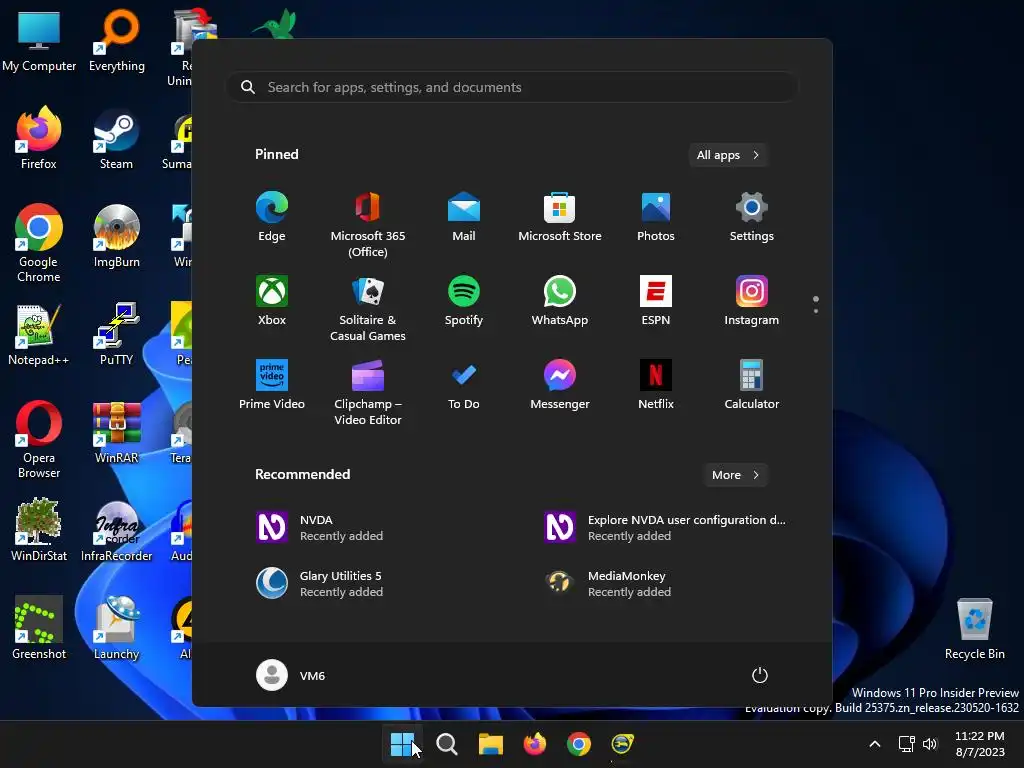Click the Start button on taskbar
Screen dimensions: 1024x768
pos(402,744)
